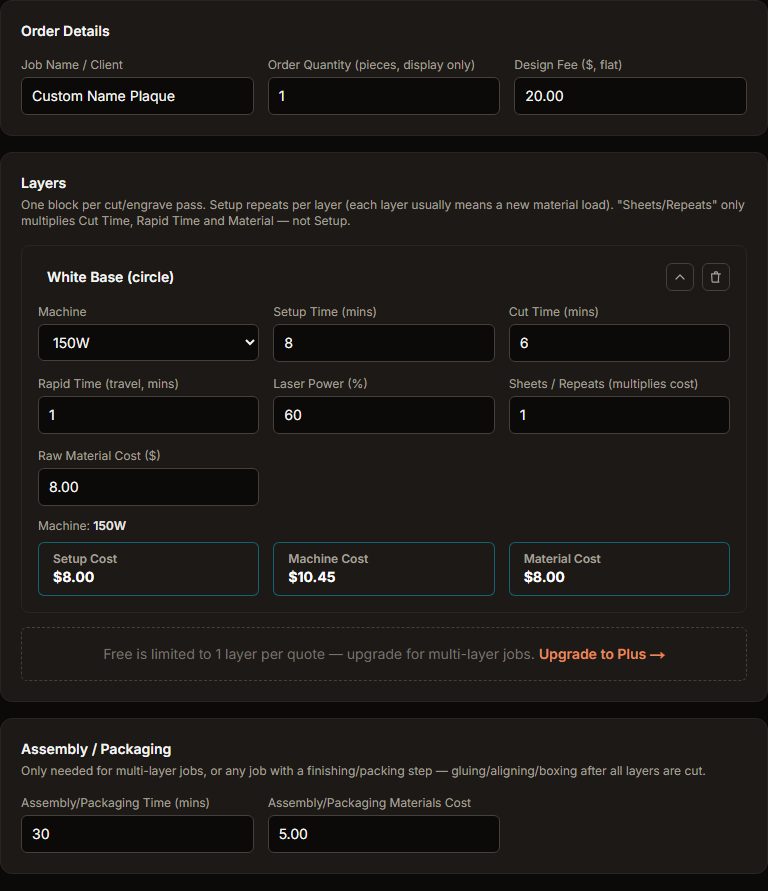Image resolution: width=768 pixels, height=891 pixels.
Task: Edit the Raw Material Cost field
Action: (x=148, y=487)
